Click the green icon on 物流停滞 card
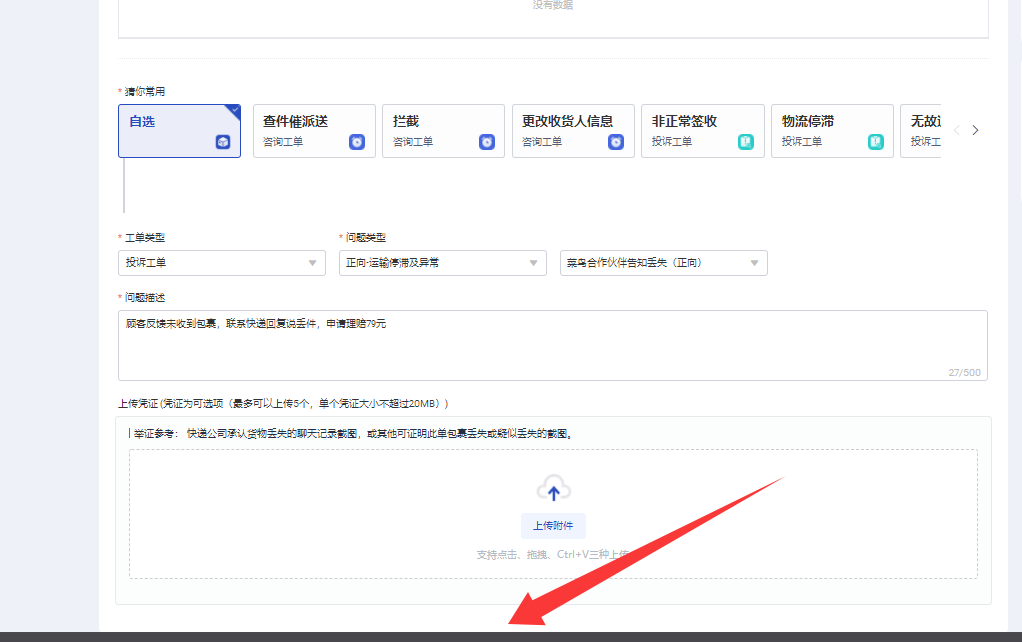The height and width of the screenshot is (642, 1022). 876,141
